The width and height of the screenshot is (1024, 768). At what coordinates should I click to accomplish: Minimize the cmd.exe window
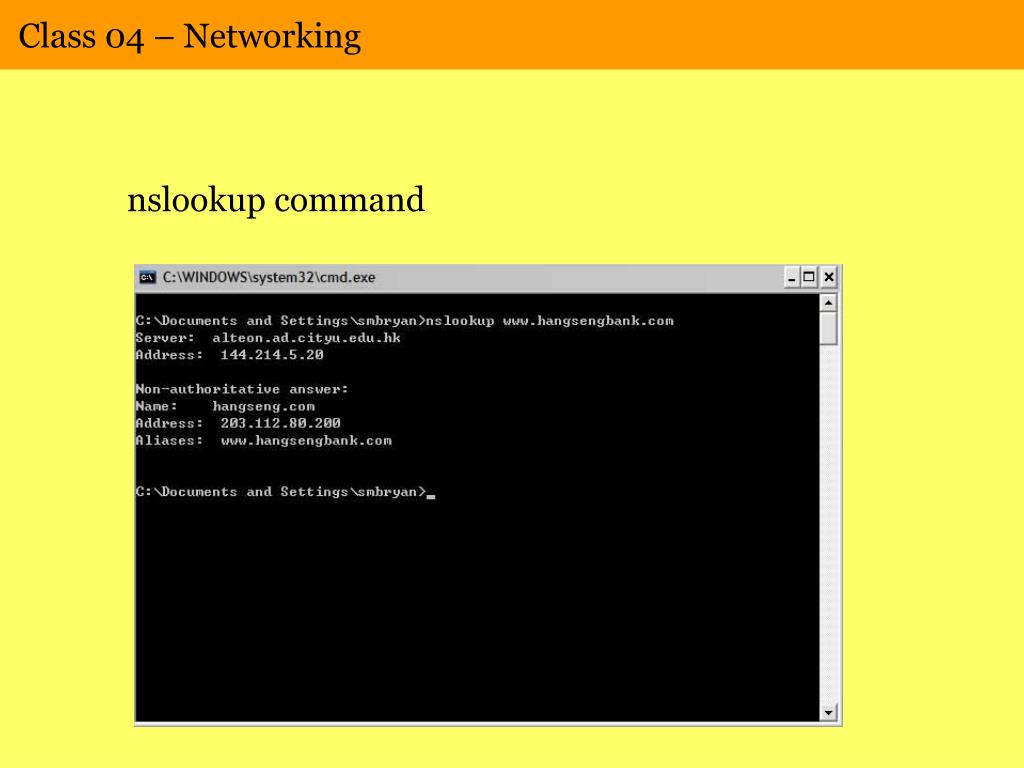pyautogui.click(x=792, y=278)
